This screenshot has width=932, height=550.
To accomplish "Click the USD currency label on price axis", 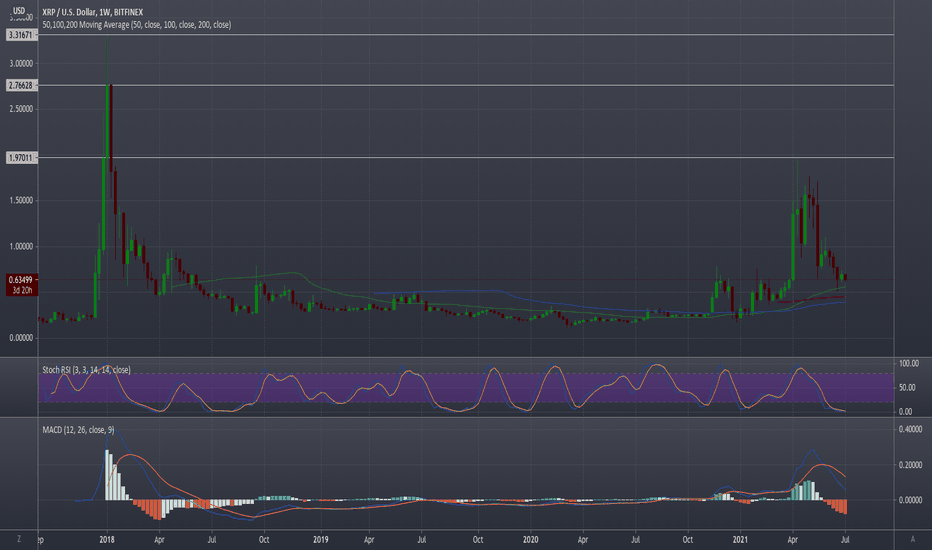I will [x=19, y=10].
